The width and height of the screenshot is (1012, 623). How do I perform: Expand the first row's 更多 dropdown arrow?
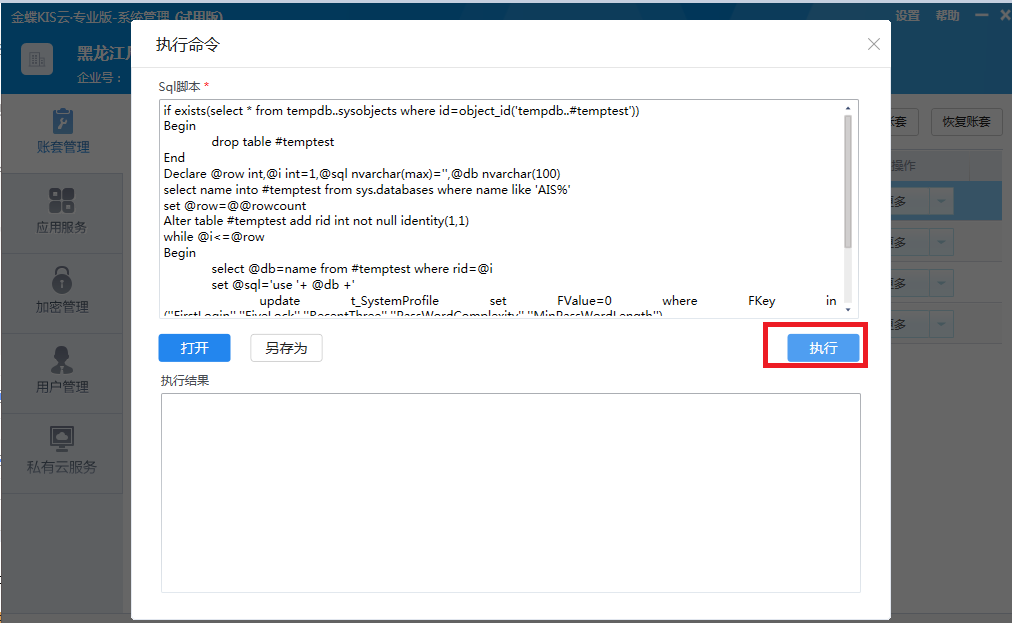coord(943,201)
